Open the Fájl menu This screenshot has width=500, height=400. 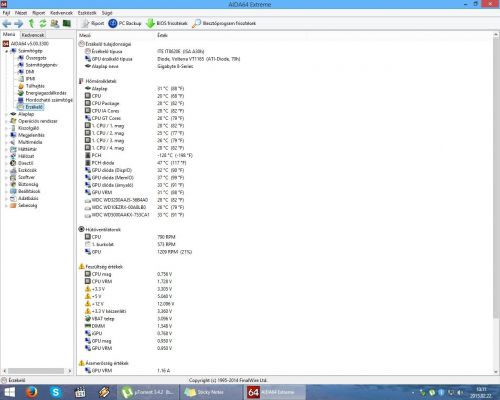6,13
